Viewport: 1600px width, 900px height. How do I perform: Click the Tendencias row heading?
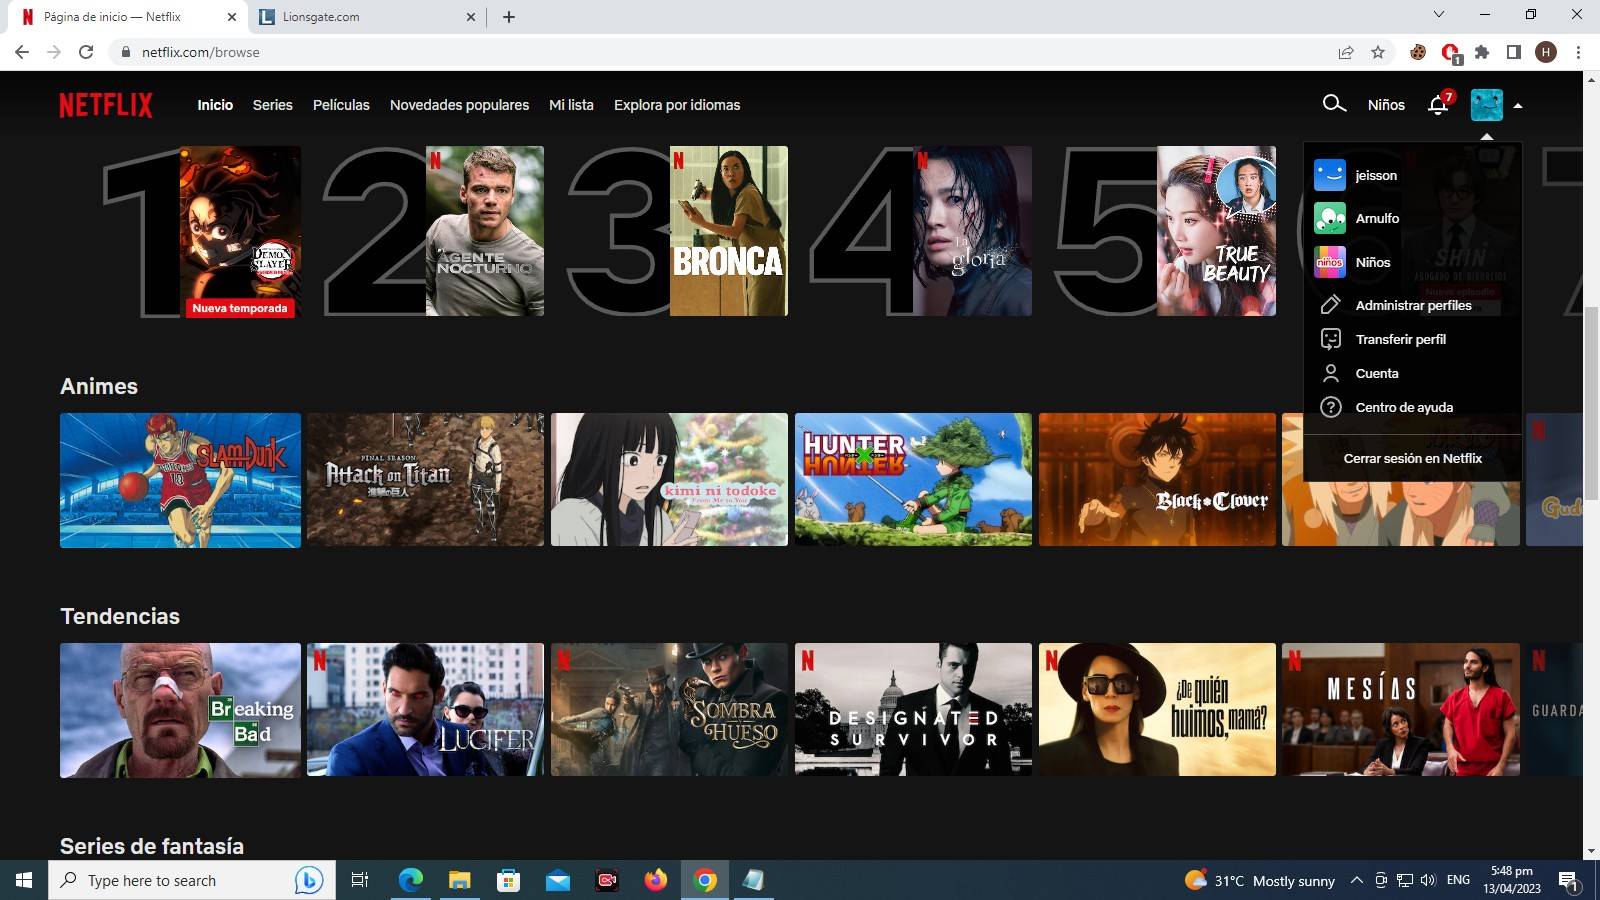pyautogui.click(x=120, y=616)
